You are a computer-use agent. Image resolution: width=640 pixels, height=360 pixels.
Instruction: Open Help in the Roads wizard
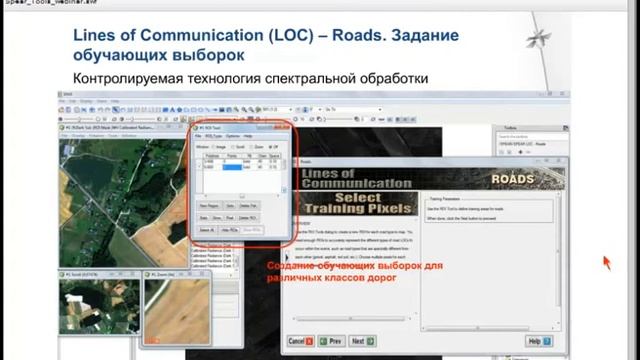click(x=539, y=341)
